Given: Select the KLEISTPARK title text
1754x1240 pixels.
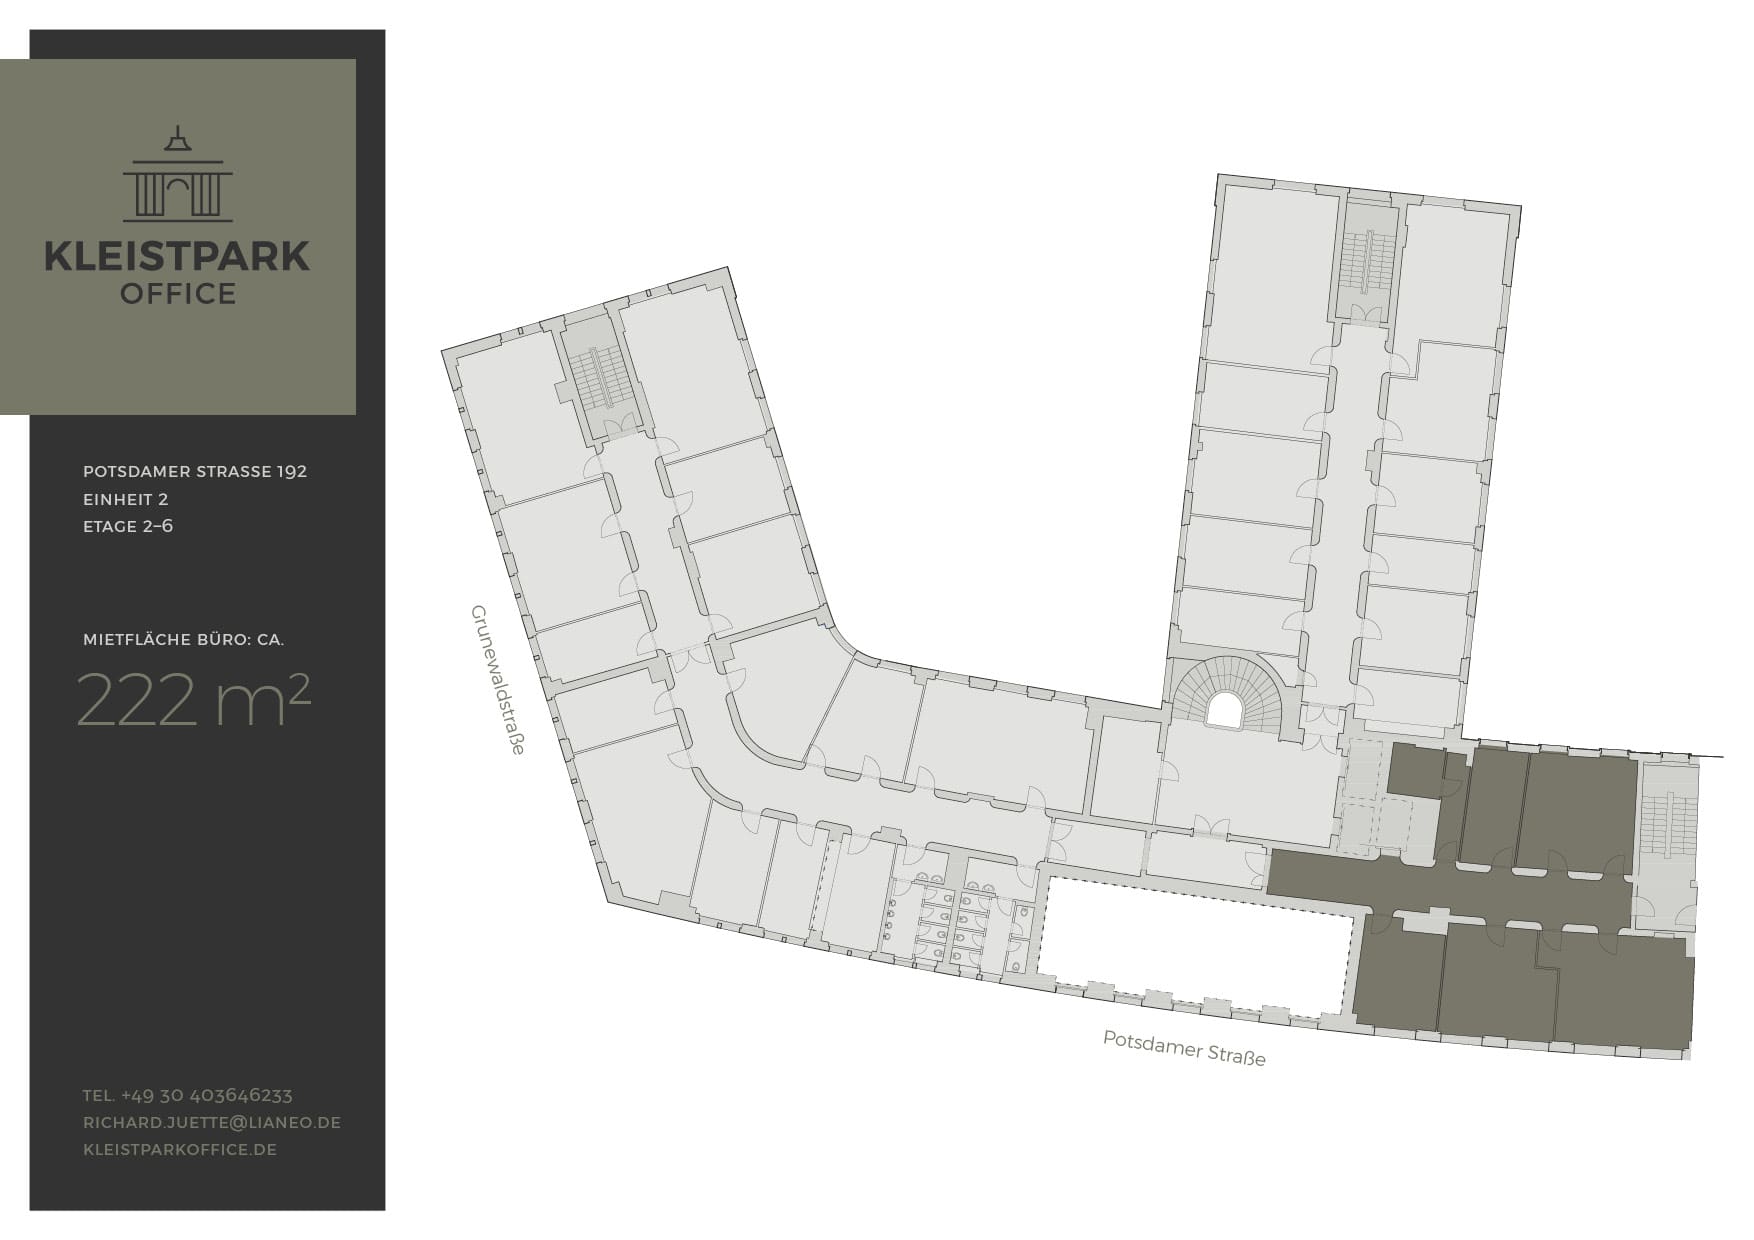Looking at the screenshot, I should click(x=178, y=256).
